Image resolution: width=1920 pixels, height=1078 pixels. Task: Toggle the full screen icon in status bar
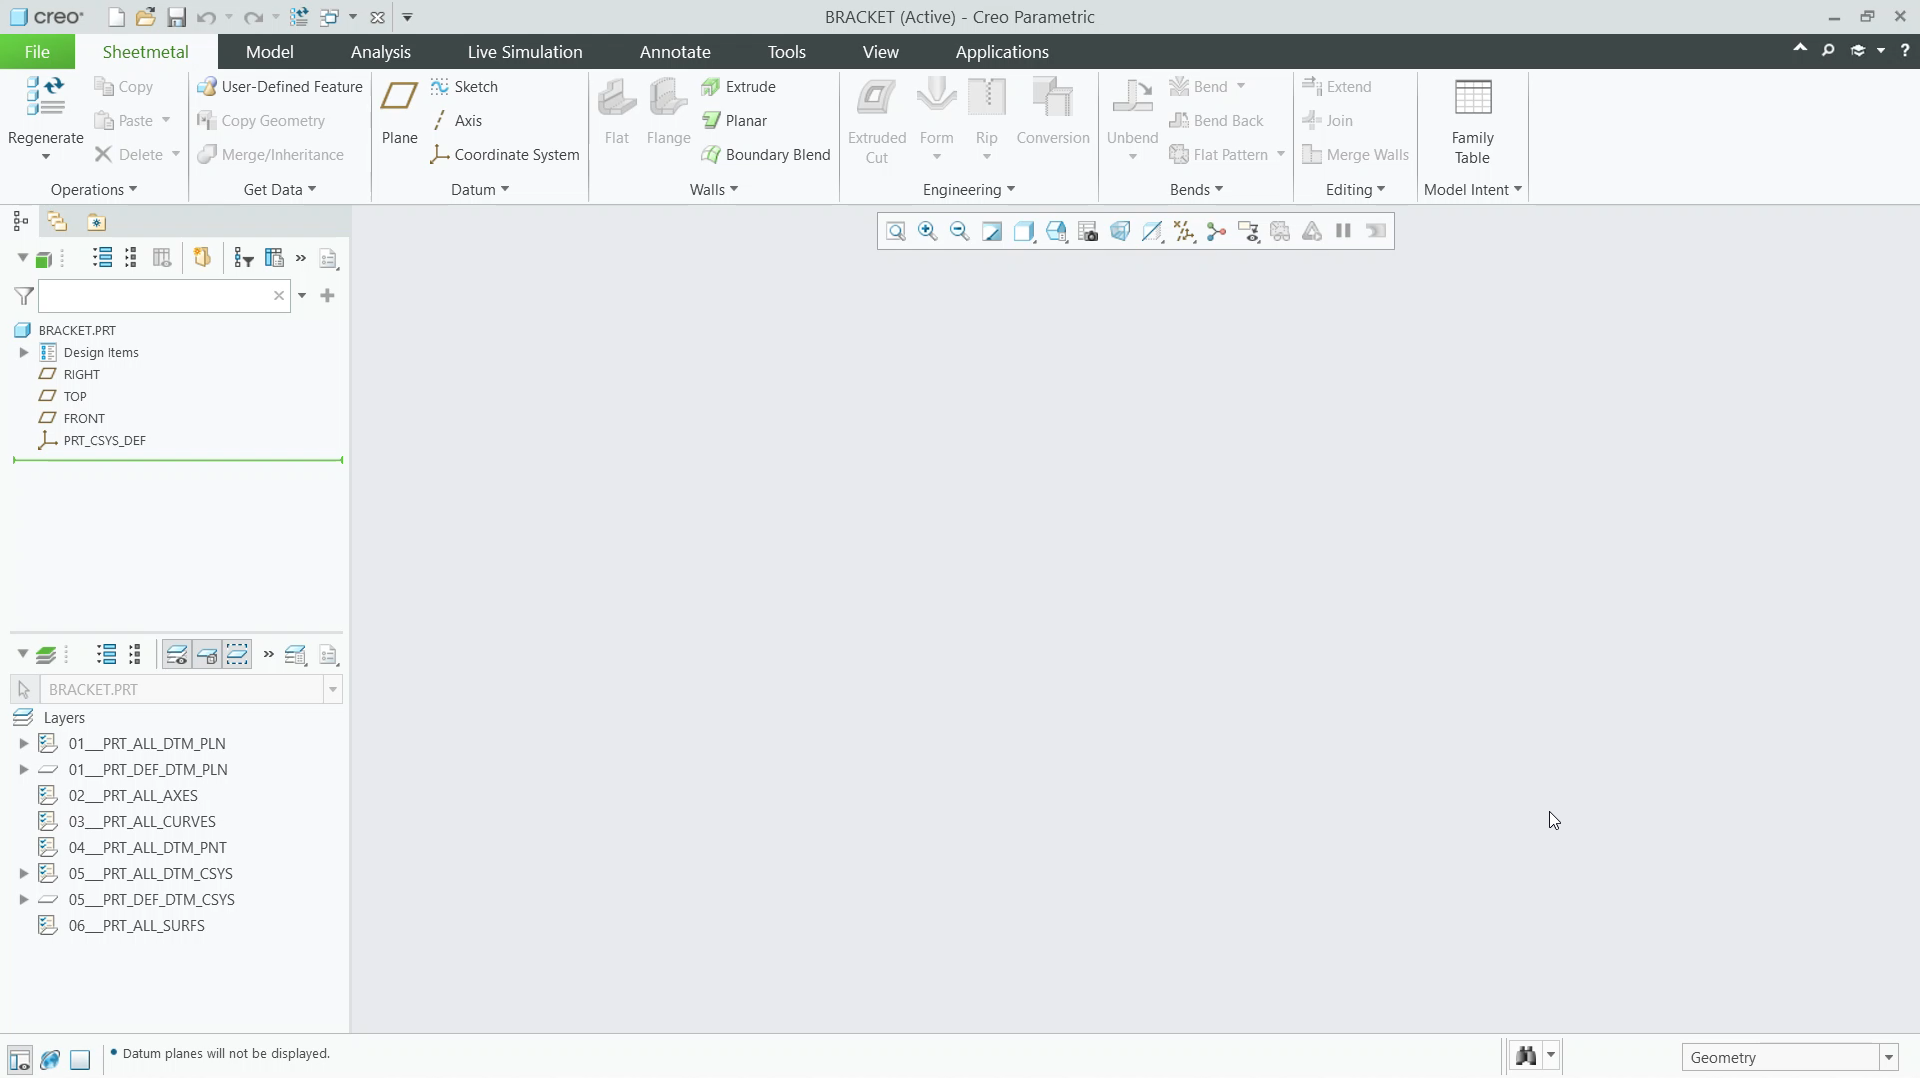[x=80, y=1059]
